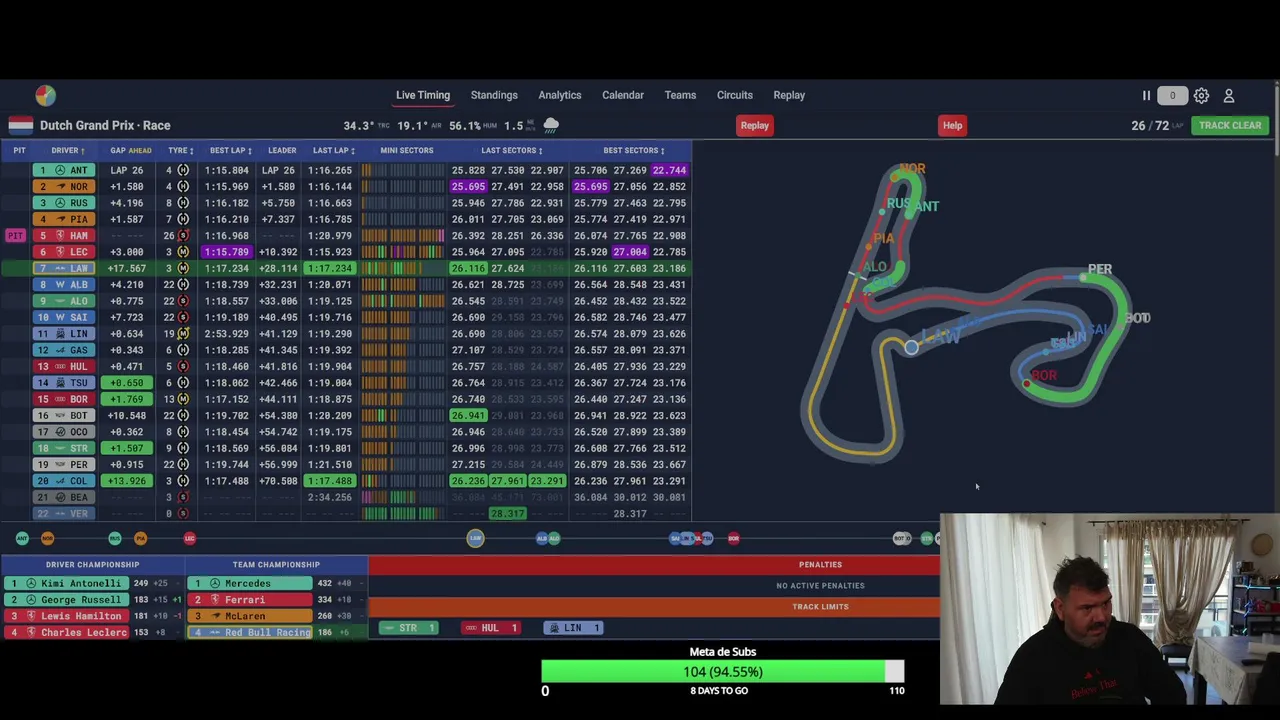Click the soft tyre icon in HAM row
Viewport: 1280px width, 720px height.
(x=183, y=236)
